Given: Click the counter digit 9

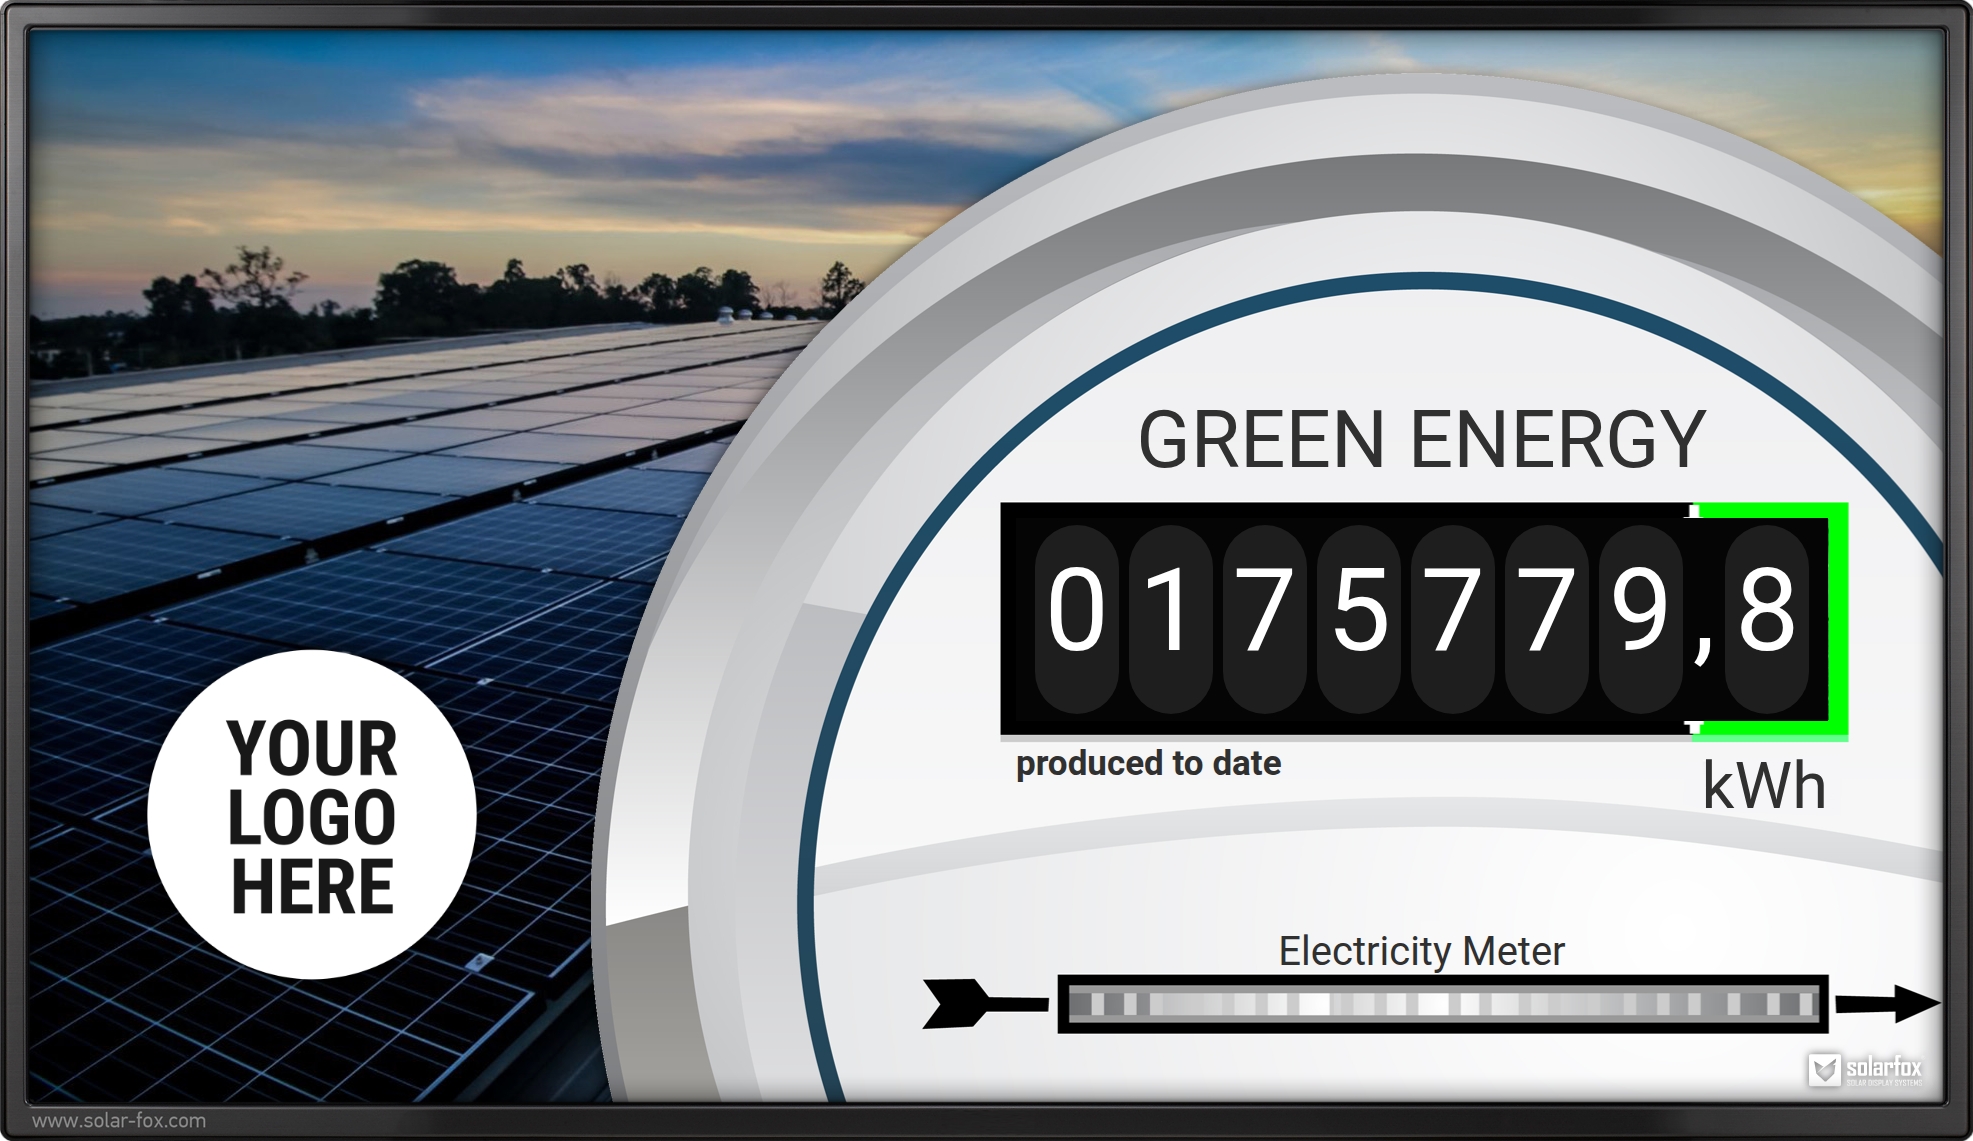Looking at the screenshot, I should tap(1640, 612).
